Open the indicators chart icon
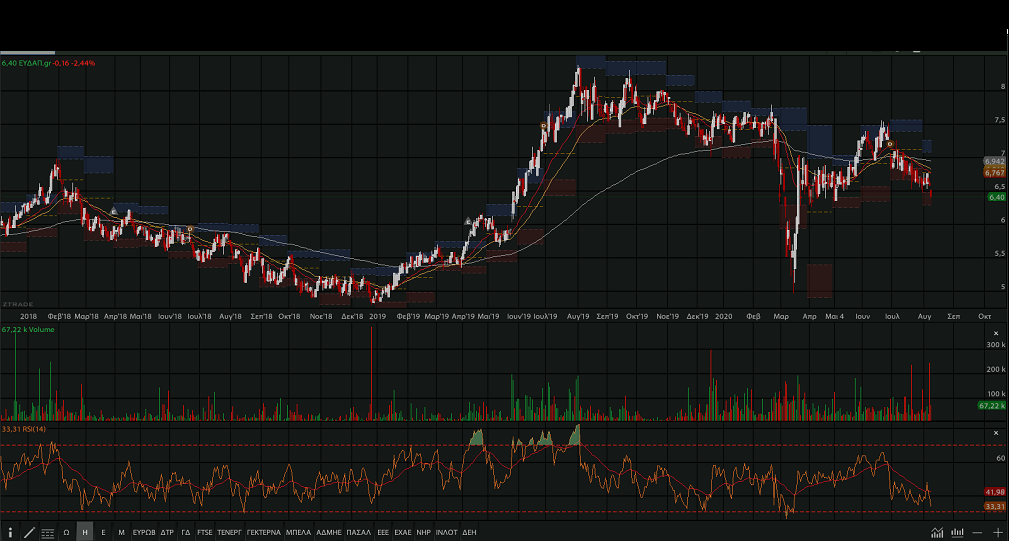The height and width of the screenshot is (541, 1009). pos(936,532)
